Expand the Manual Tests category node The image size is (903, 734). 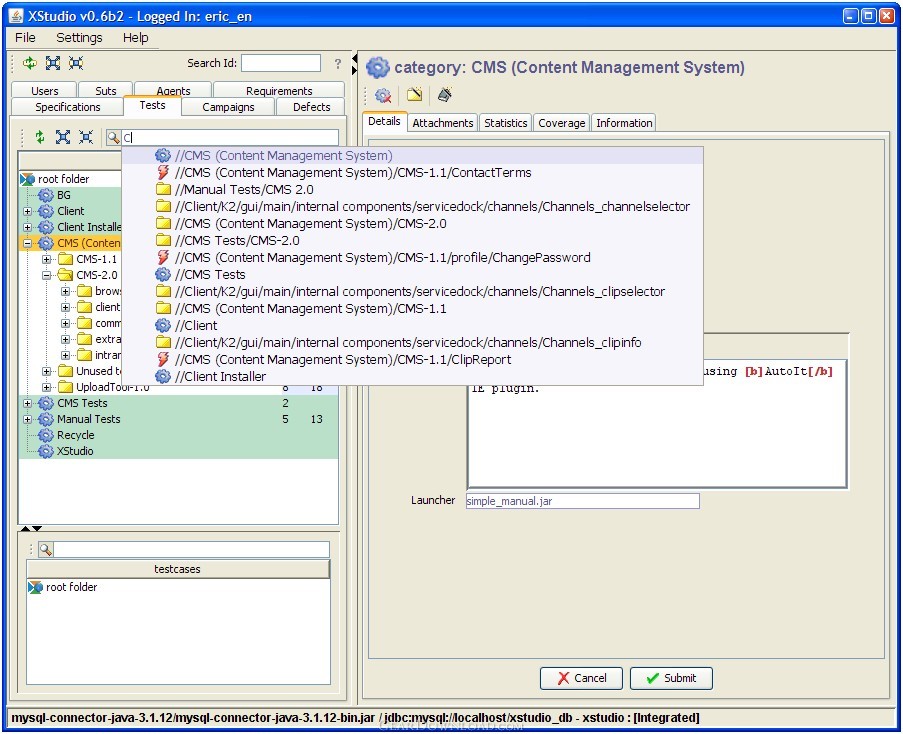(x=27, y=420)
